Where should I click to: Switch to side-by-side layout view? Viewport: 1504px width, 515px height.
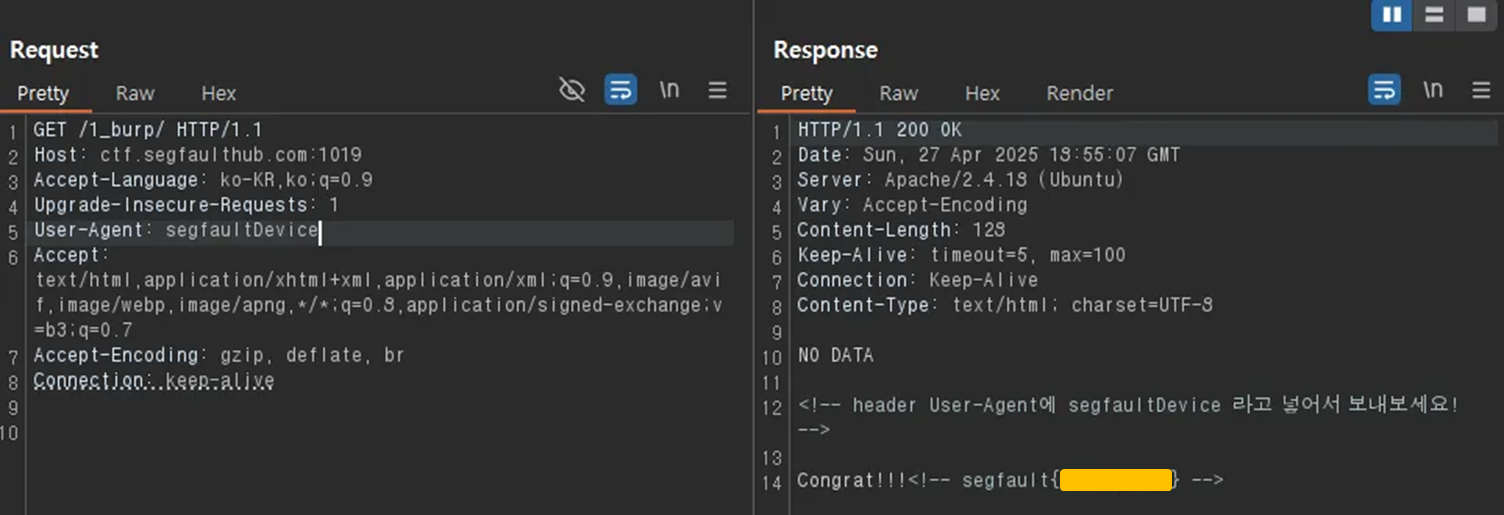(x=1391, y=15)
